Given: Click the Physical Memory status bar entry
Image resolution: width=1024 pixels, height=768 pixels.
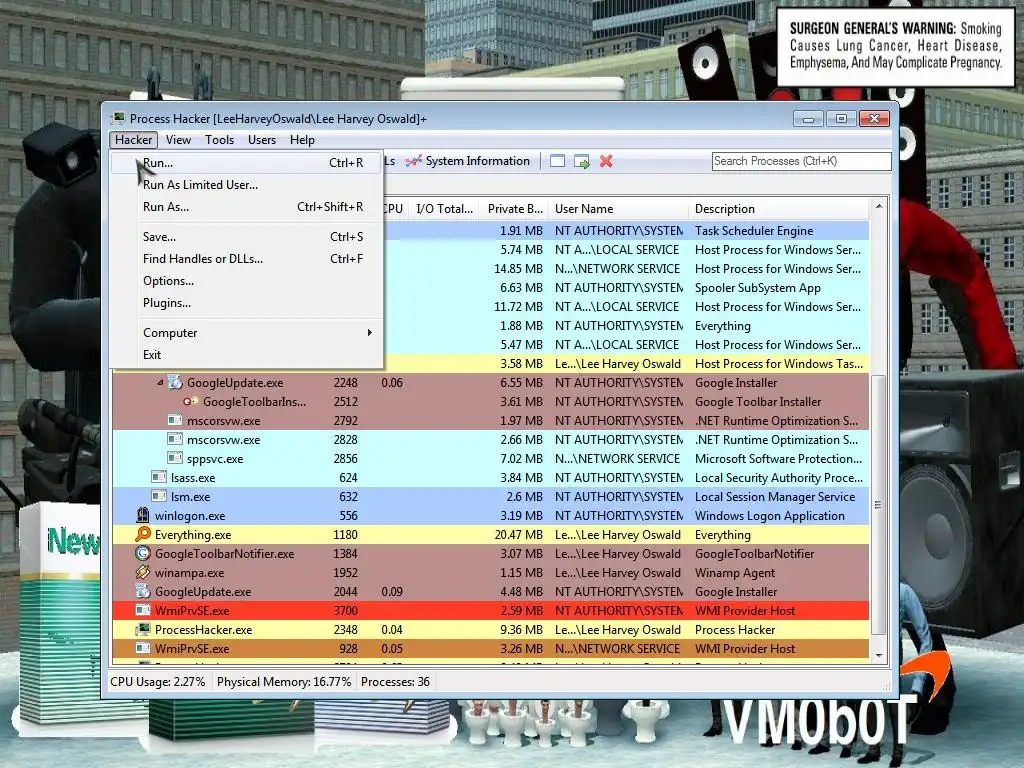Looking at the screenshot, I should pyautogui.click(x=283, y=682).
